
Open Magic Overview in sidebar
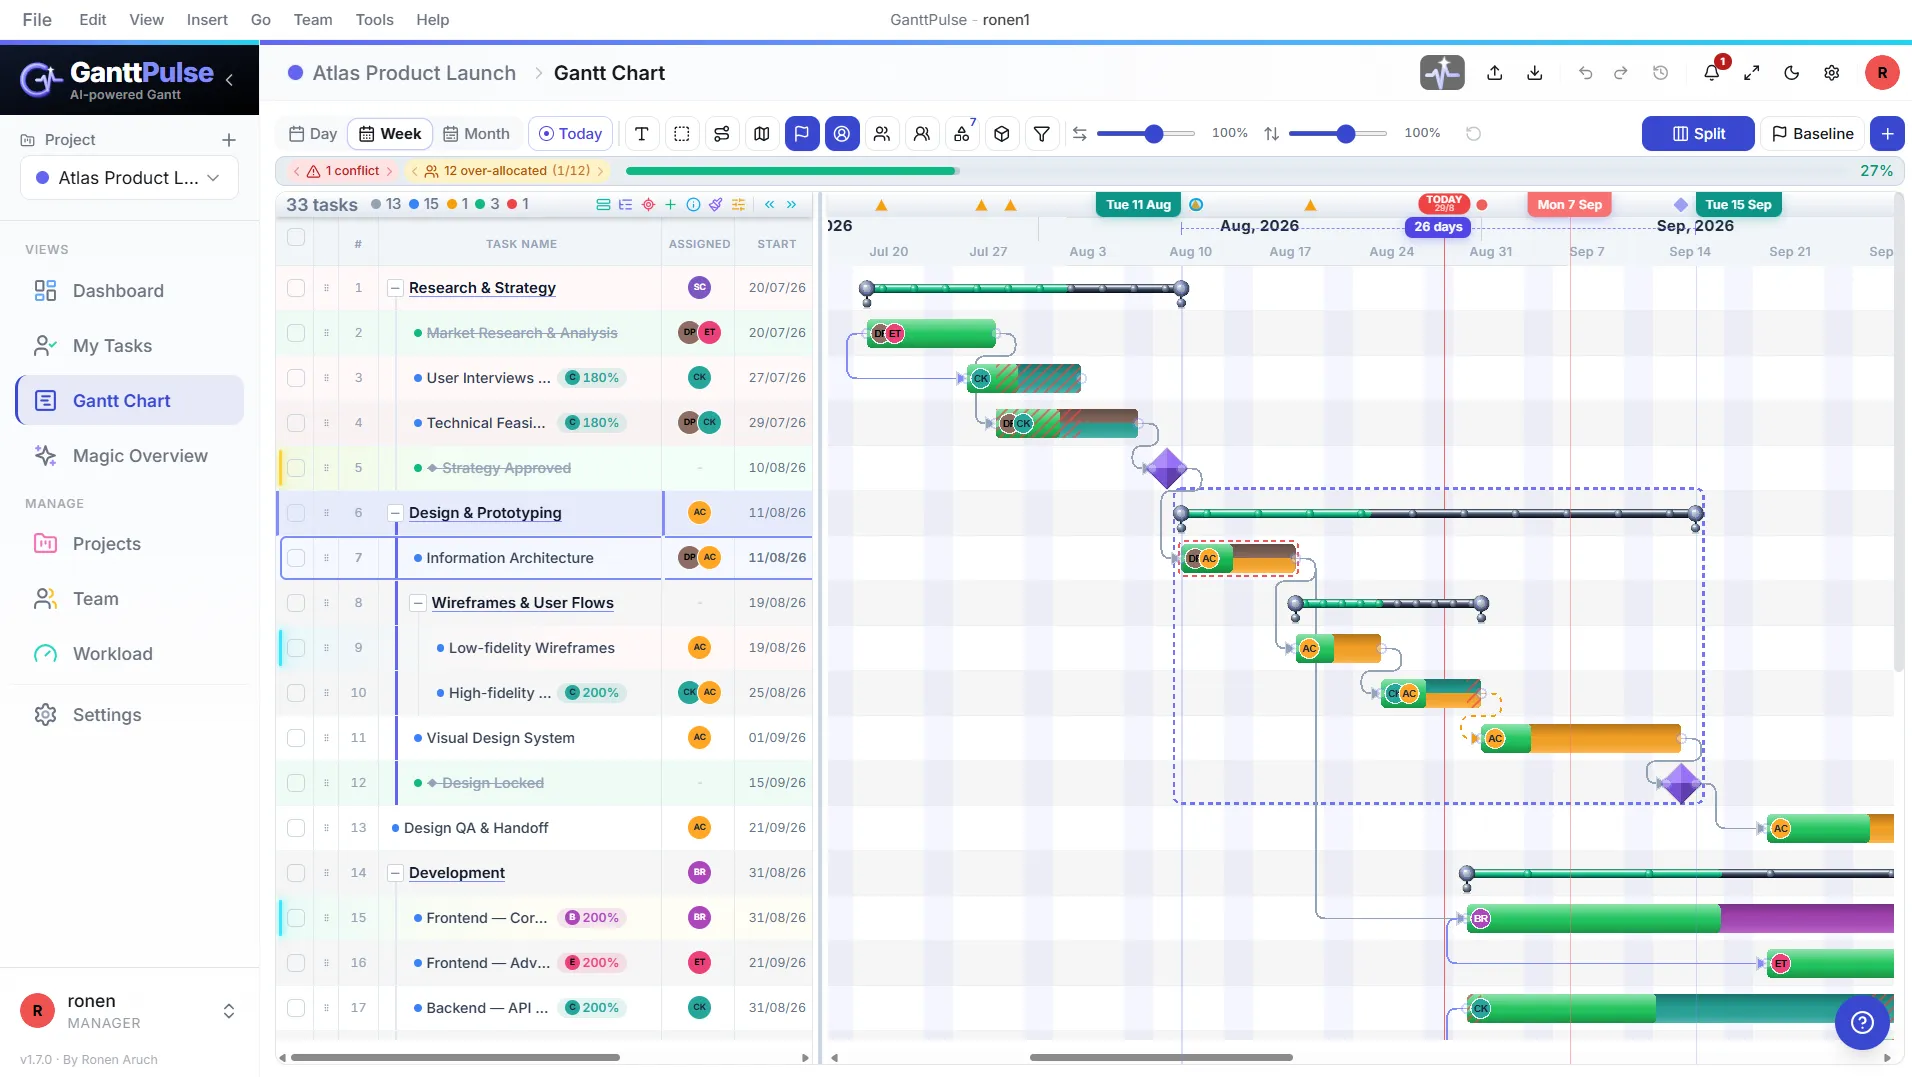pyautogui.click(x=129, y=456)
